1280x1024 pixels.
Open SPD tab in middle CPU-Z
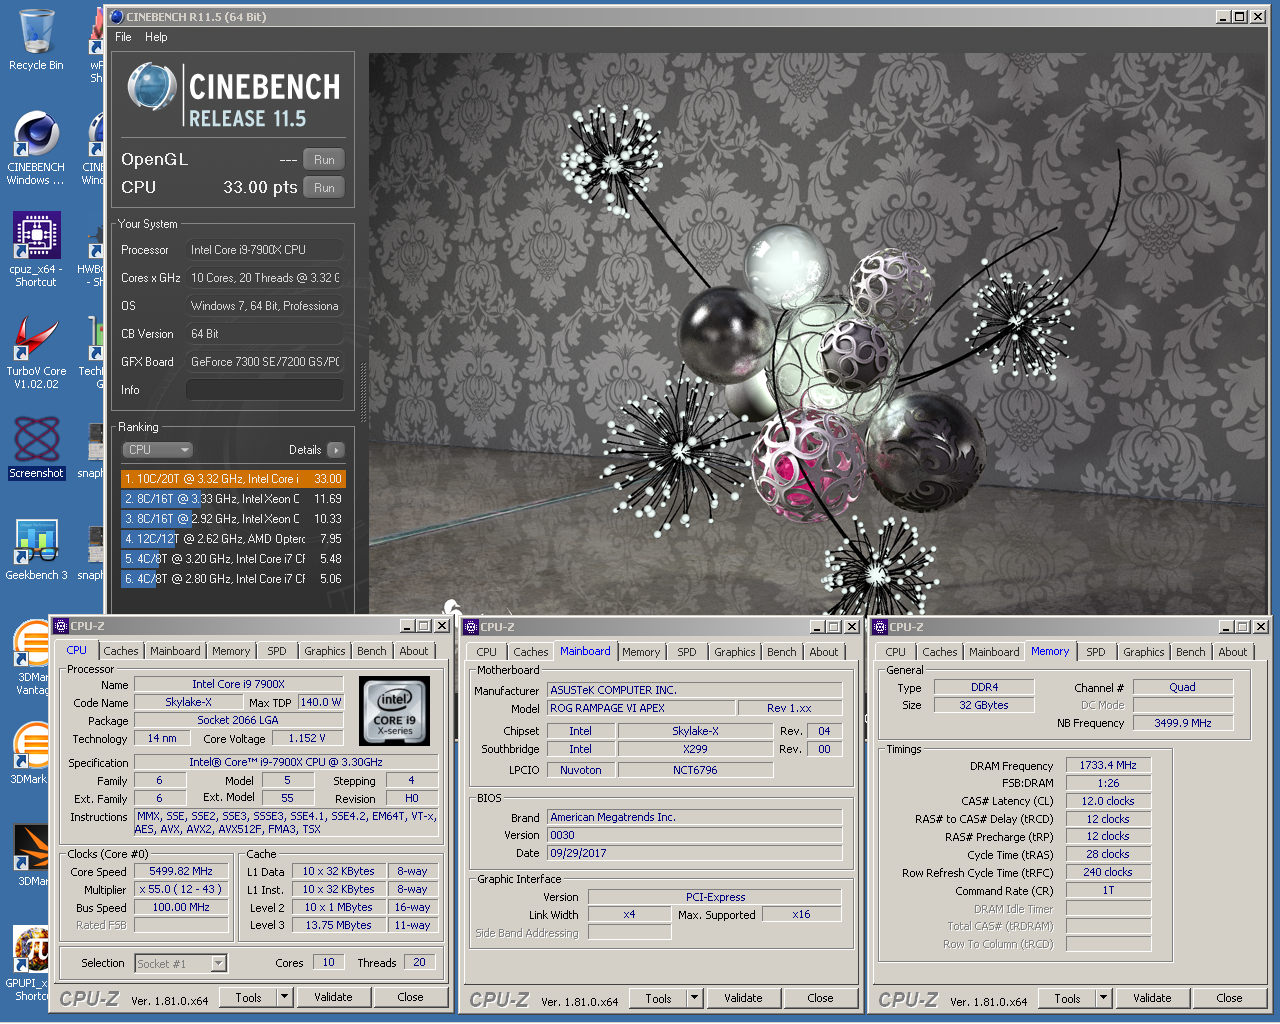coord(687,652)
